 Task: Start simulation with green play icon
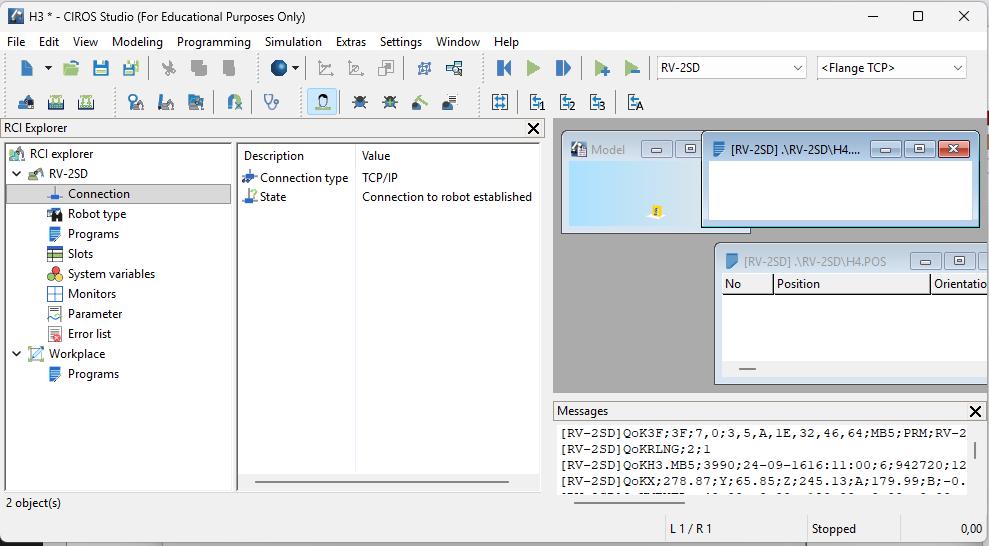534,68
